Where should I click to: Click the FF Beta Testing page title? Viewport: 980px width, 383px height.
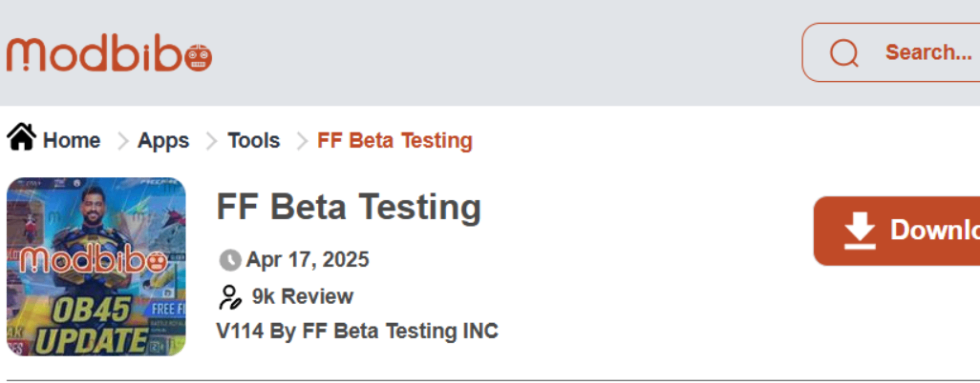(349, 207)
